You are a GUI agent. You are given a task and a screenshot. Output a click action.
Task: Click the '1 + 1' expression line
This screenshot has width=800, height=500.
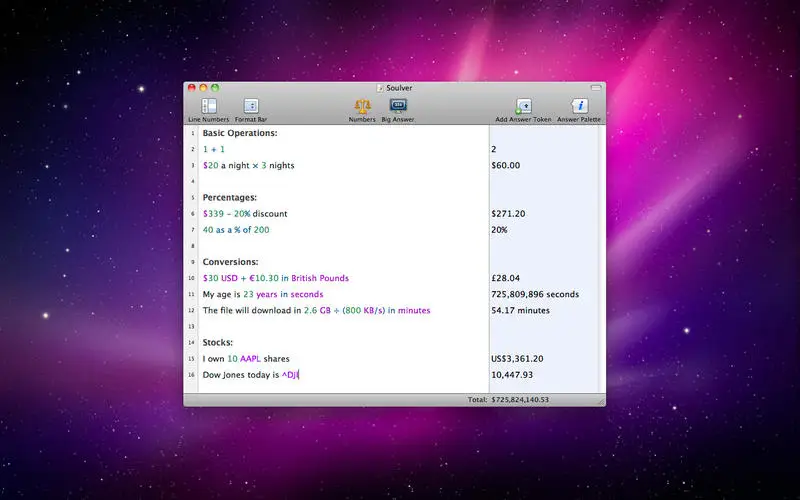(x=214, y=149)
